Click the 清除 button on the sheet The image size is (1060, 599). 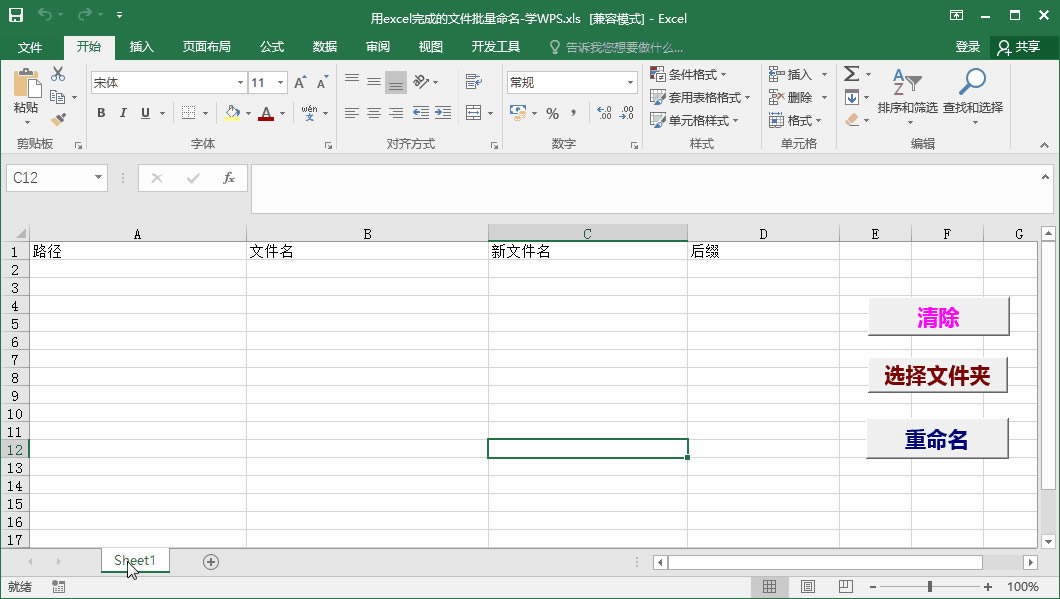tap(937, 316)
